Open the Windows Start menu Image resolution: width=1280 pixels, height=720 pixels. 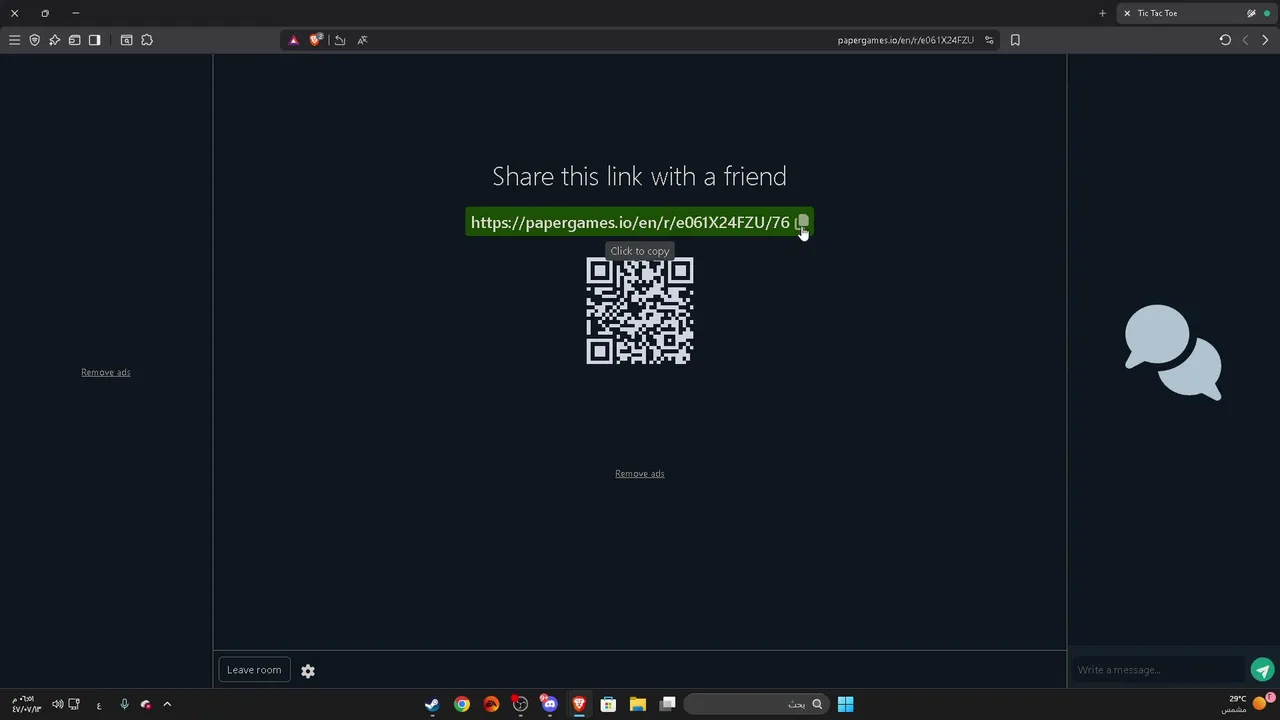coord(845,704)
